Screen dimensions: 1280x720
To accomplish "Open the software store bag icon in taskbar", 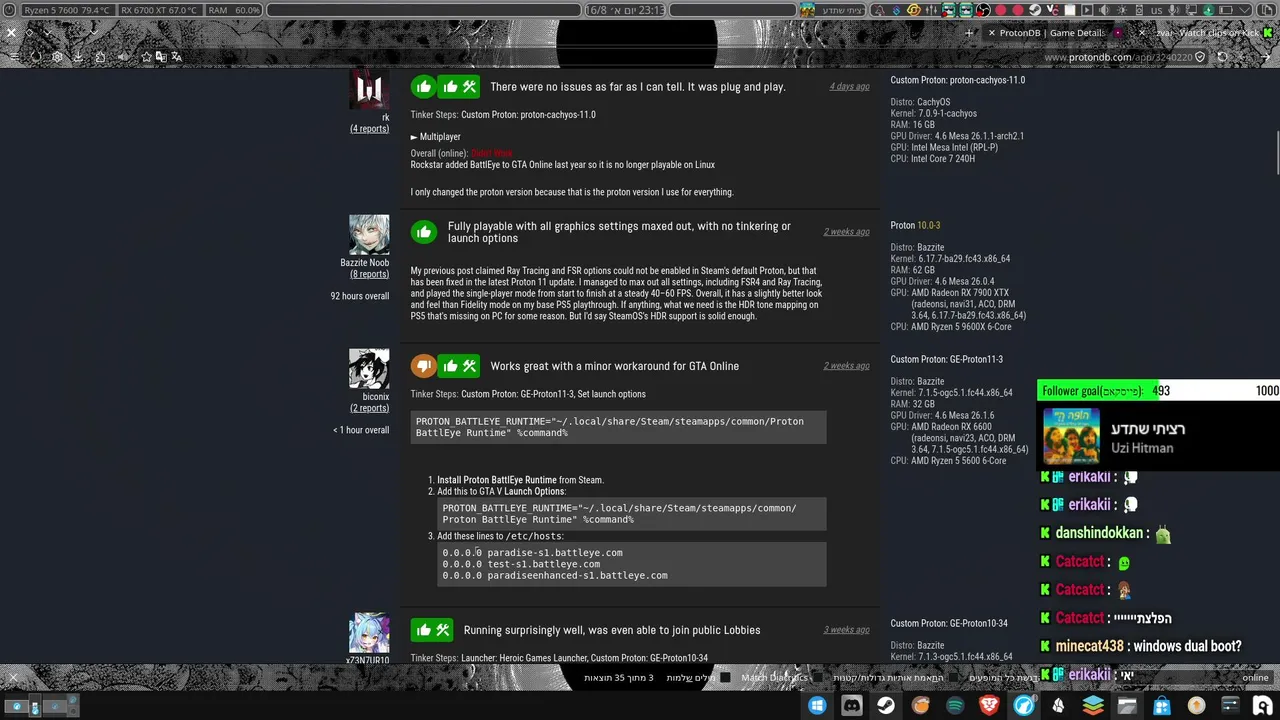I will click(x=1162, y=705).
